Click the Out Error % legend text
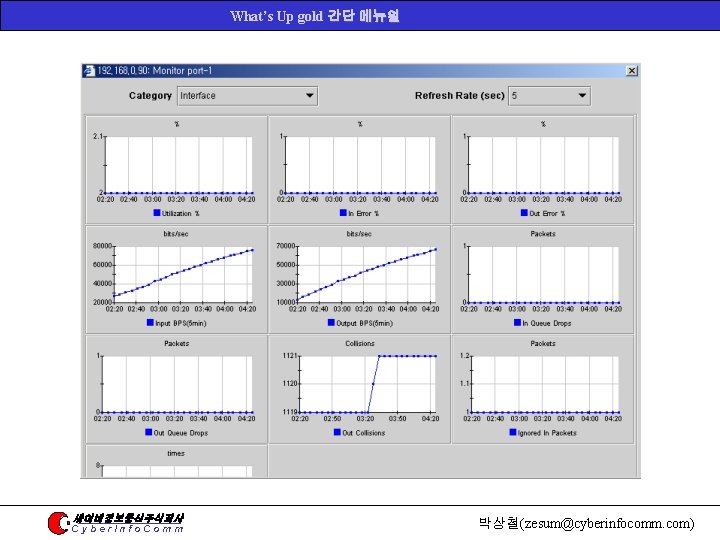The image size is (720, 540). [547, 214]
